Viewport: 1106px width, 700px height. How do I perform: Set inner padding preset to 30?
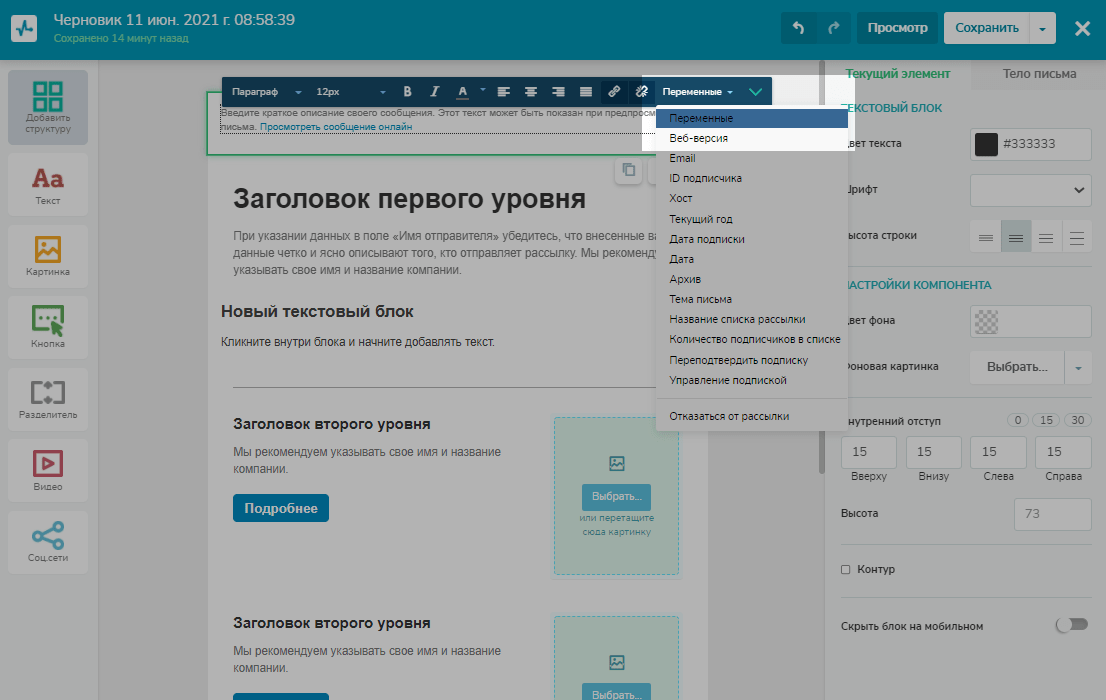(x=1078, y=420)
